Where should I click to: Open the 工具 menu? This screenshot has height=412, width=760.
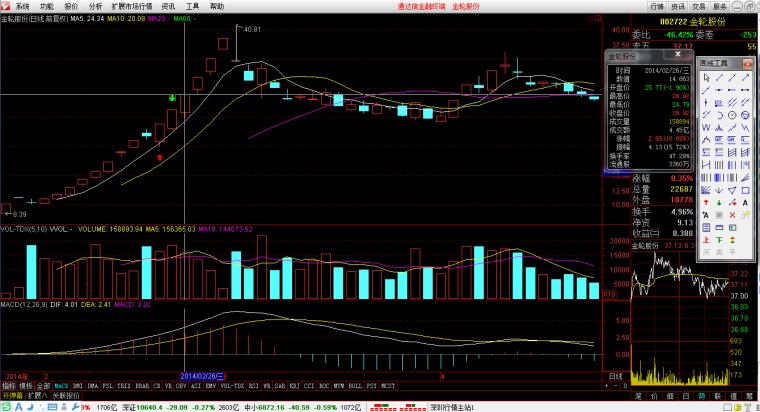point(192,6)
